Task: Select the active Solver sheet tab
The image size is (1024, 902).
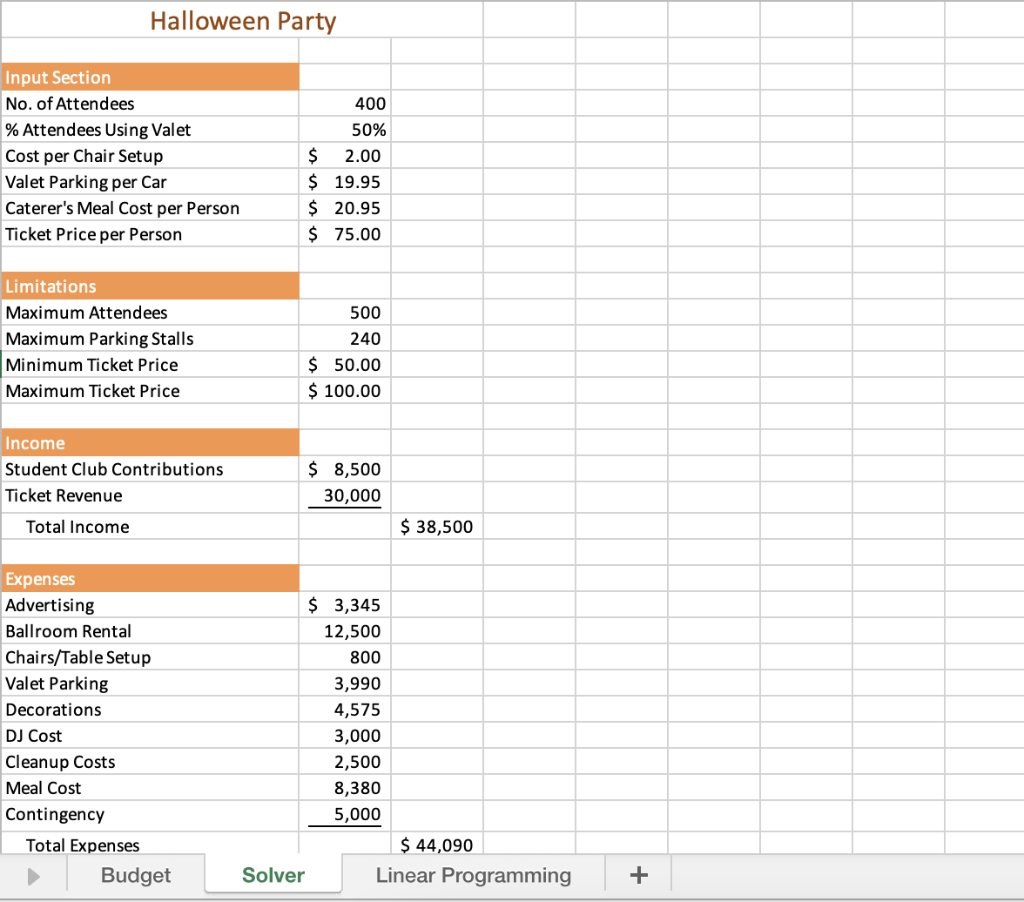Action: point(272,875)
